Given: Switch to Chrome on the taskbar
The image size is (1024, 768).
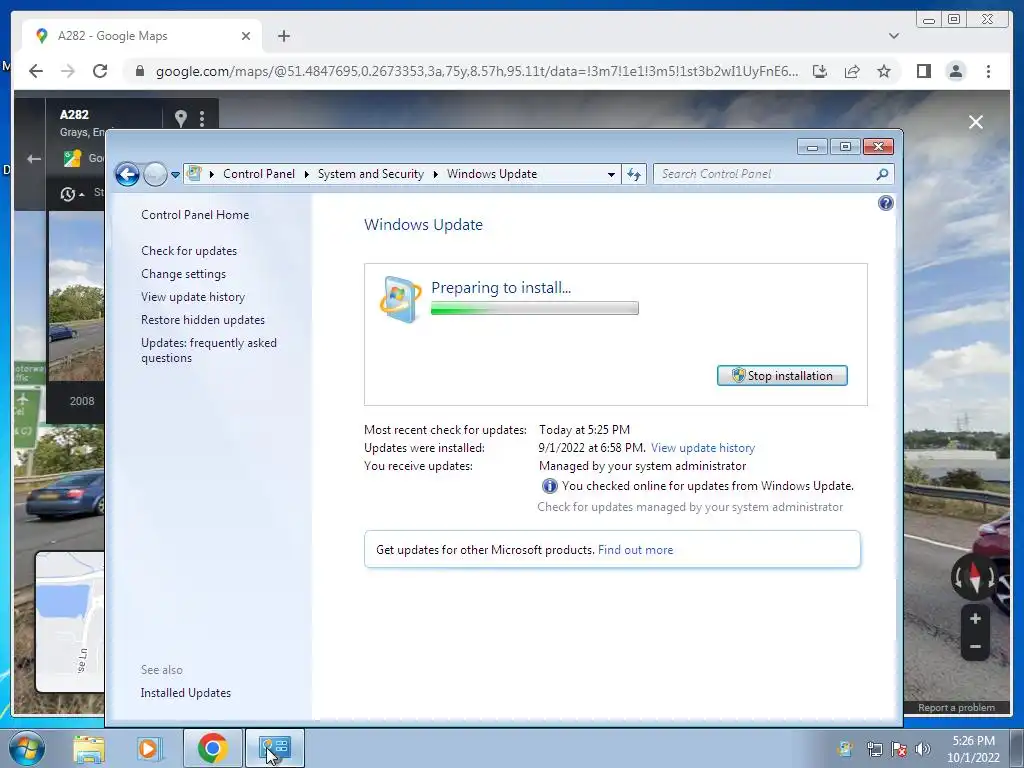Looking at the screenshot, I should [x=212, y=749].
